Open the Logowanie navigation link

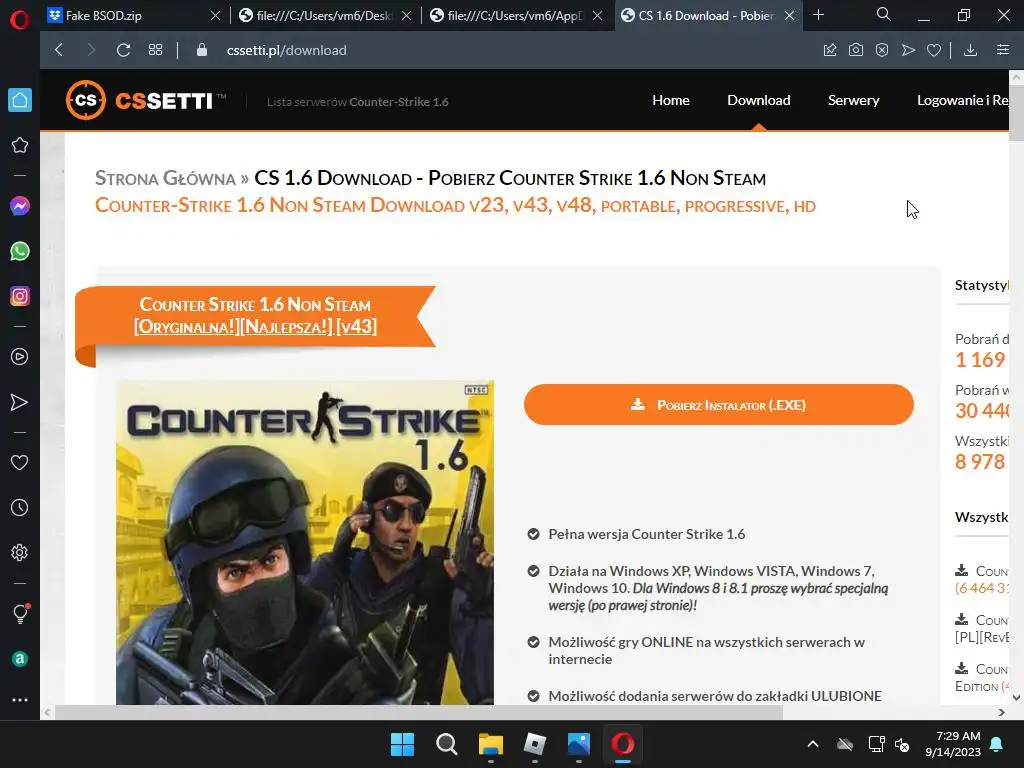(x=963, y=100)
